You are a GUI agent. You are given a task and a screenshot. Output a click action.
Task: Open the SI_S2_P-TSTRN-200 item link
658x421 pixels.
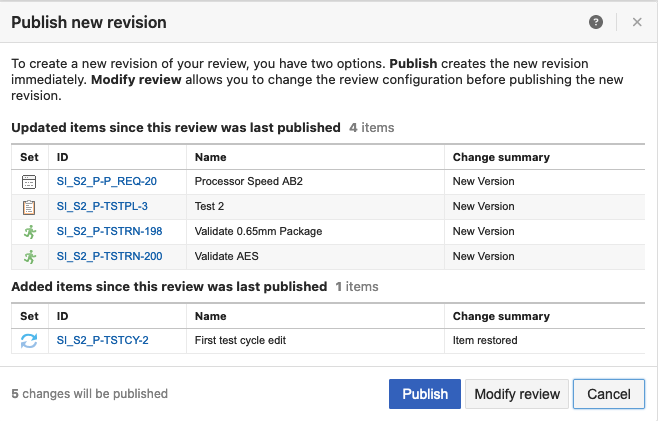(x=109, y=256)
